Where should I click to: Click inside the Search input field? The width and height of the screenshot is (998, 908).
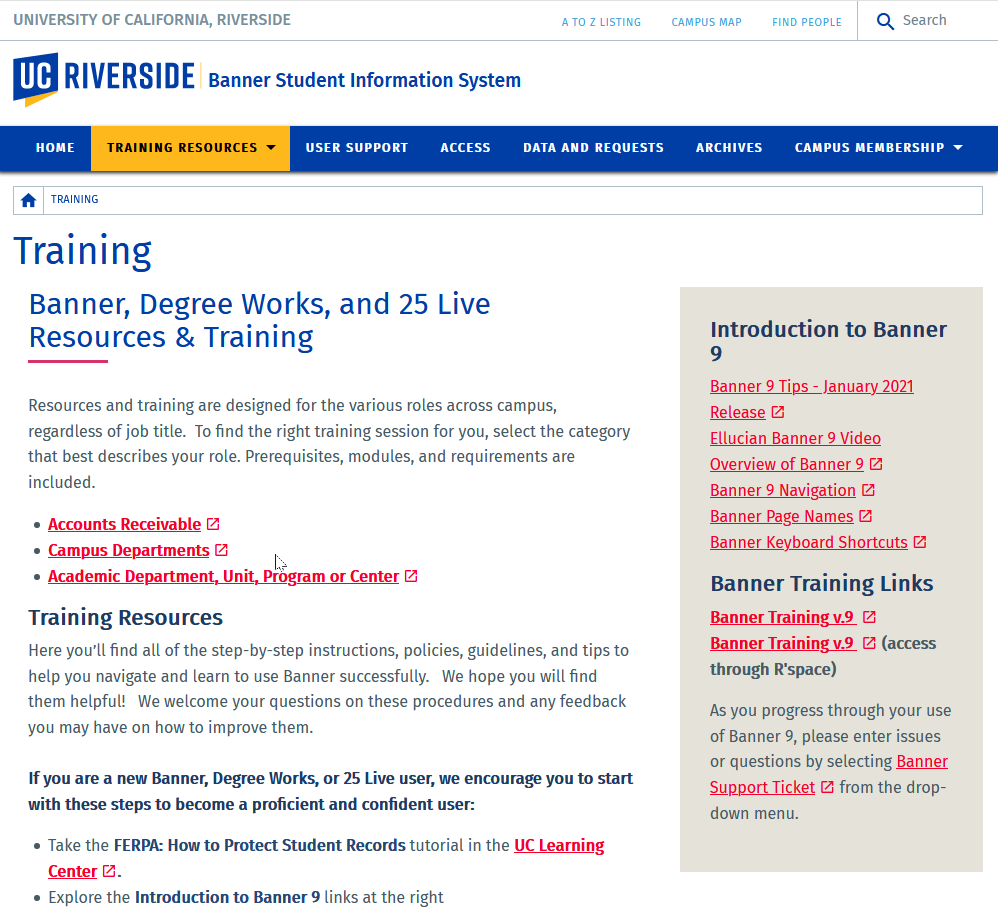(935, 20)
